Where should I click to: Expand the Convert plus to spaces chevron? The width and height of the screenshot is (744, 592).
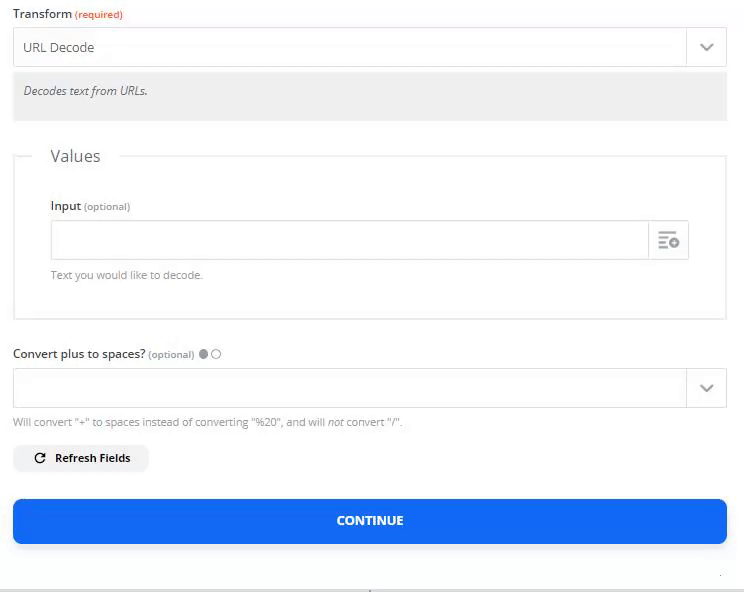tap(707, 388)
